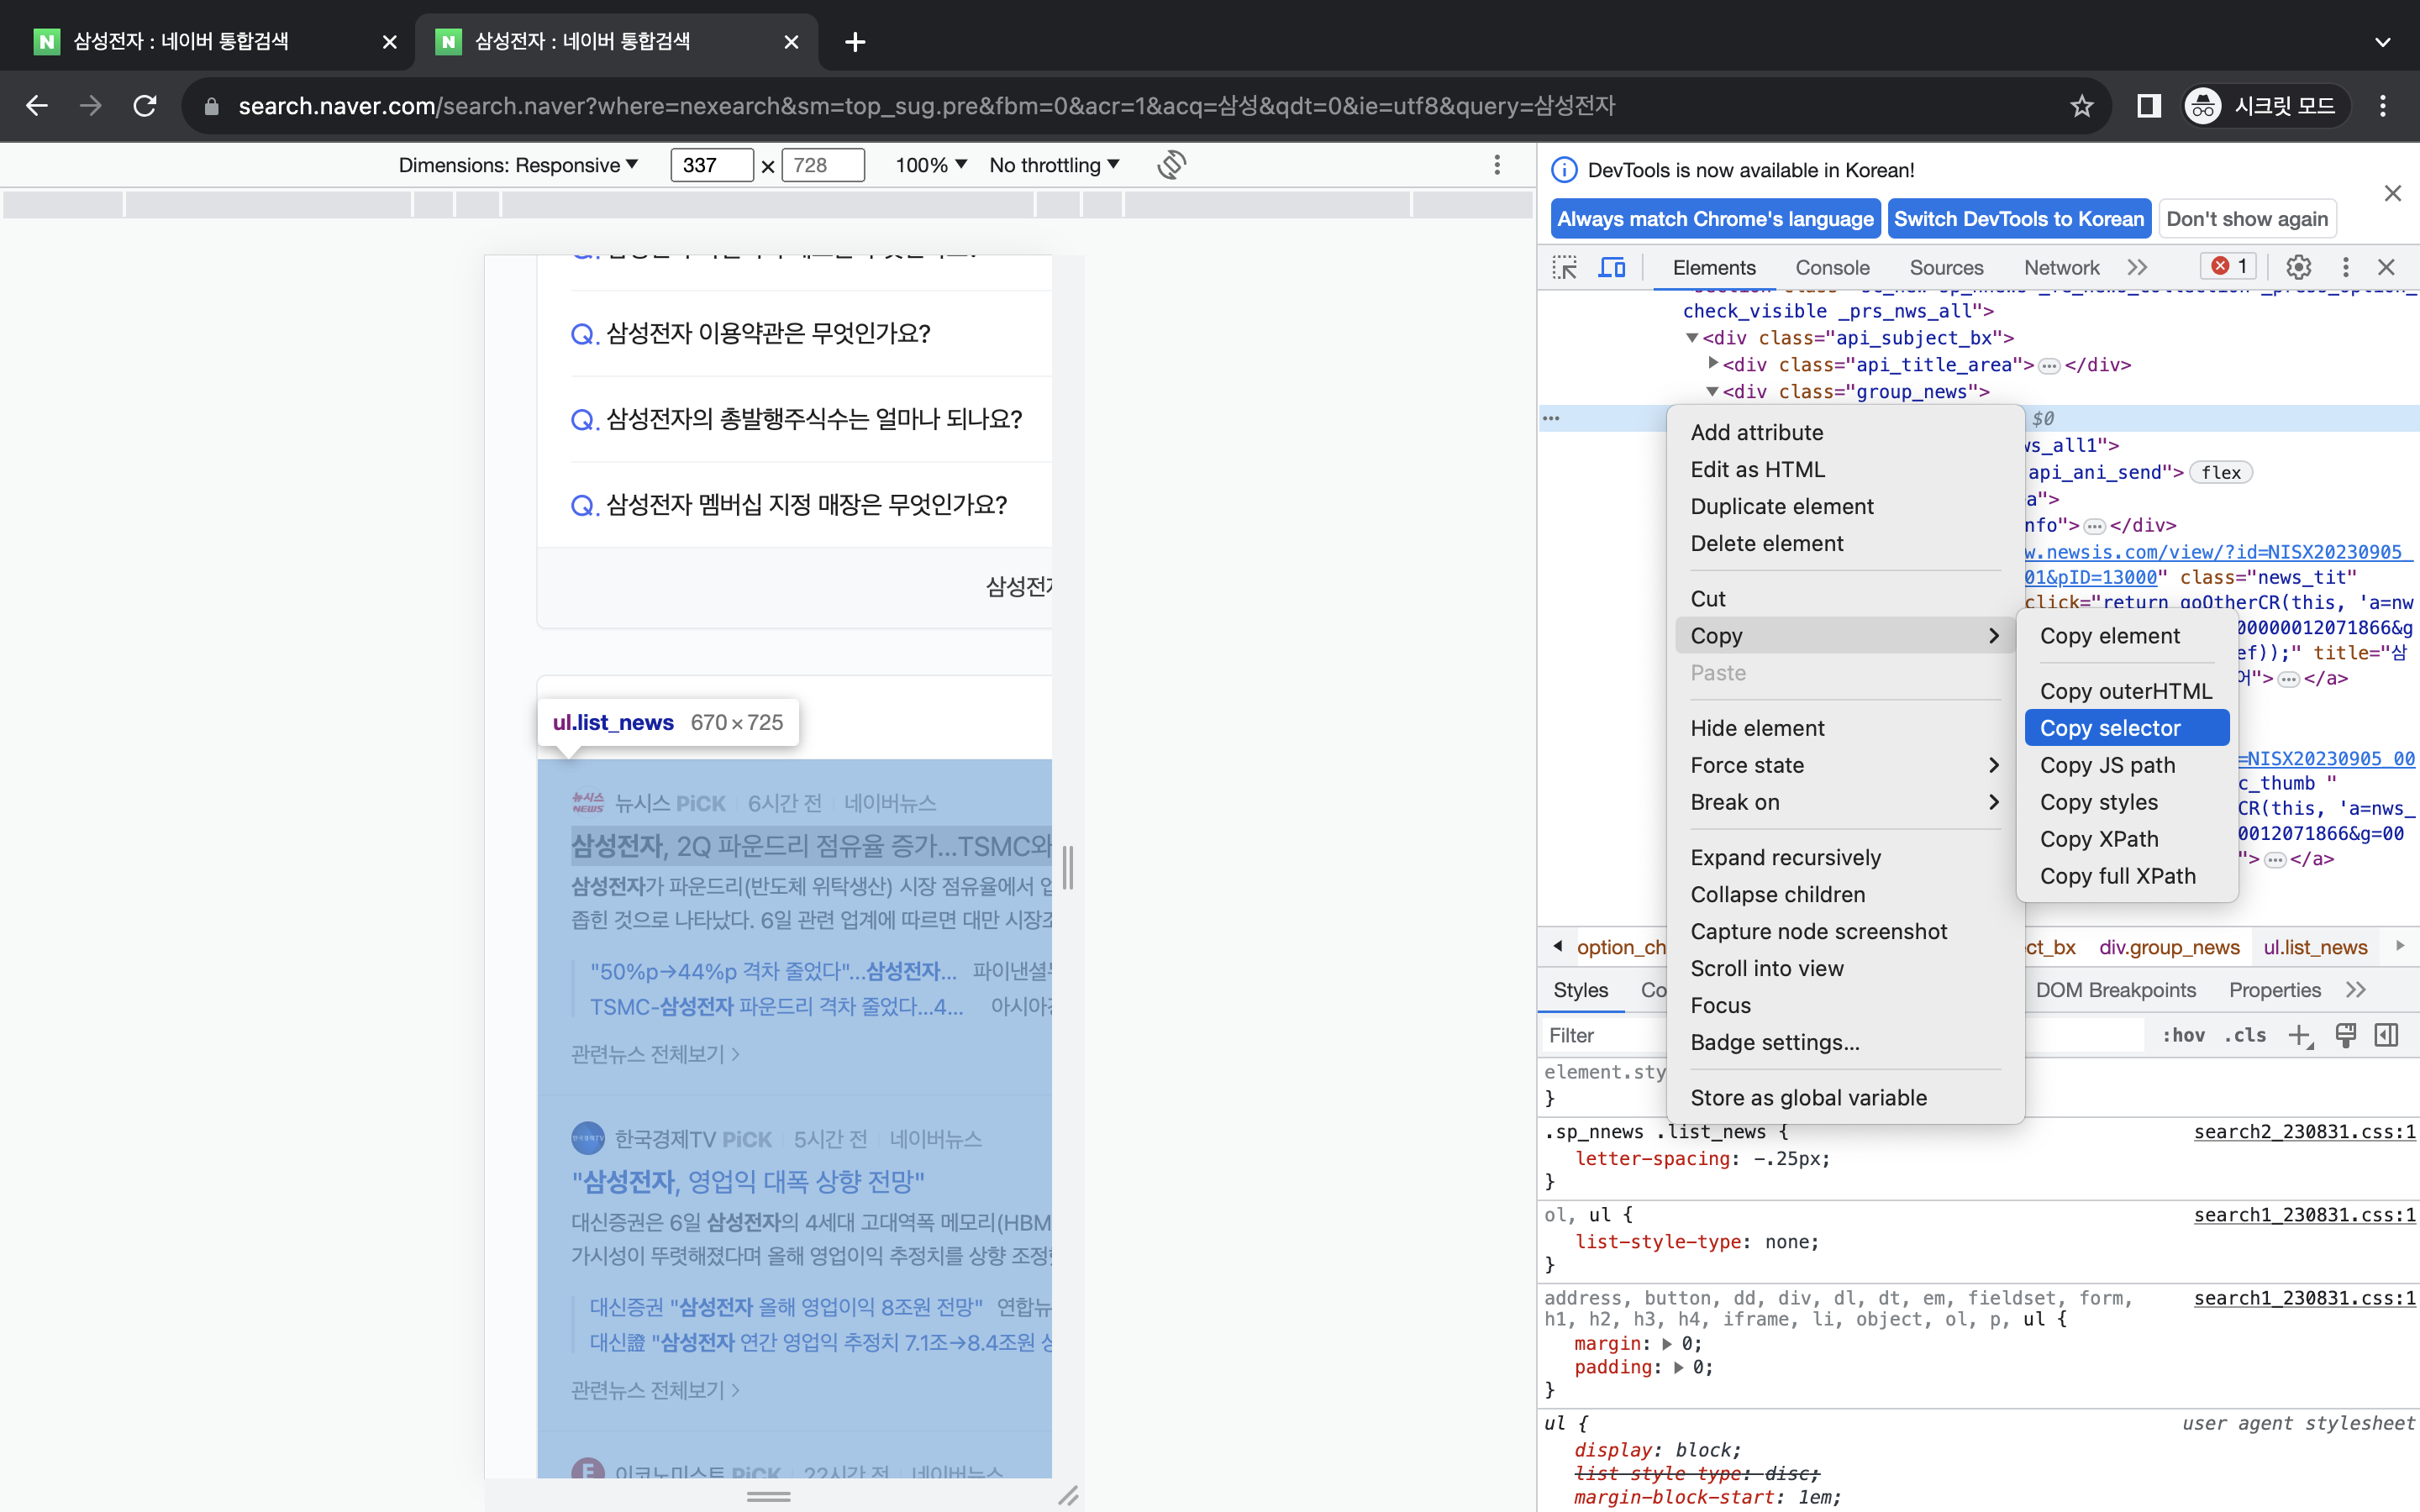
Task: Toggle the .cls class editor
Action: click(x=2246, y=1036)
